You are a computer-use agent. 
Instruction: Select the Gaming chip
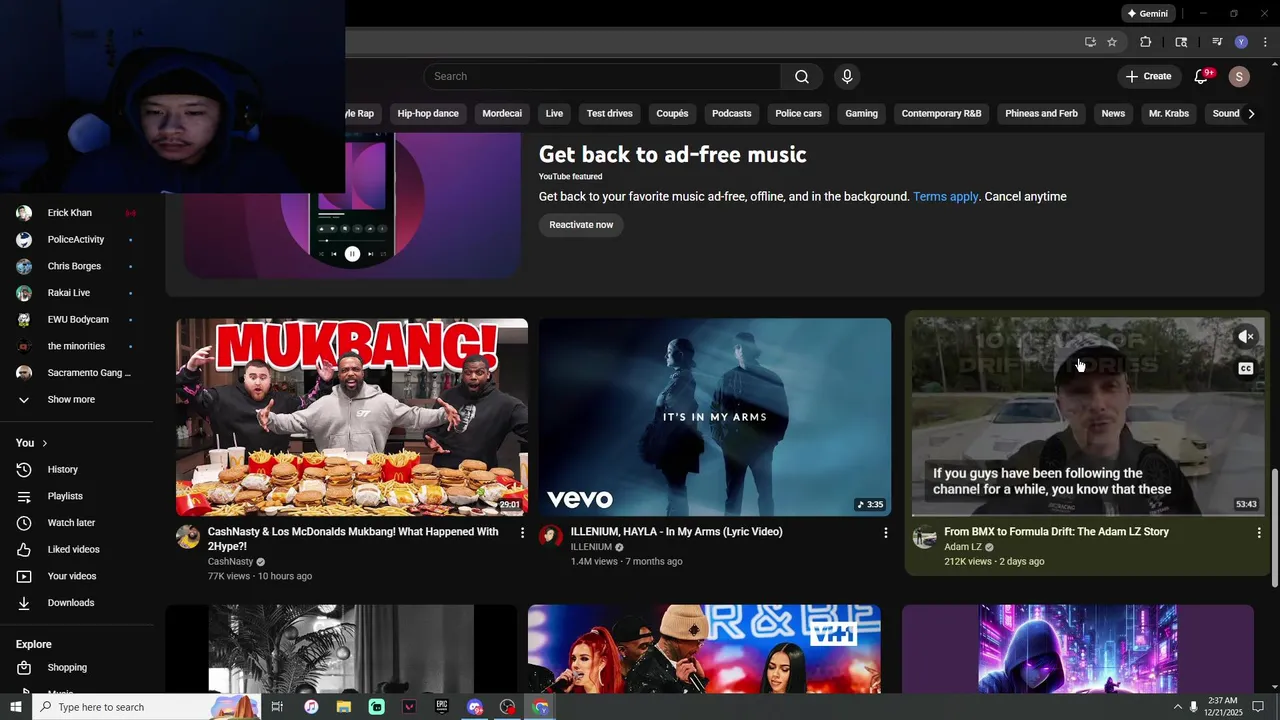click(x=861, y=114)
